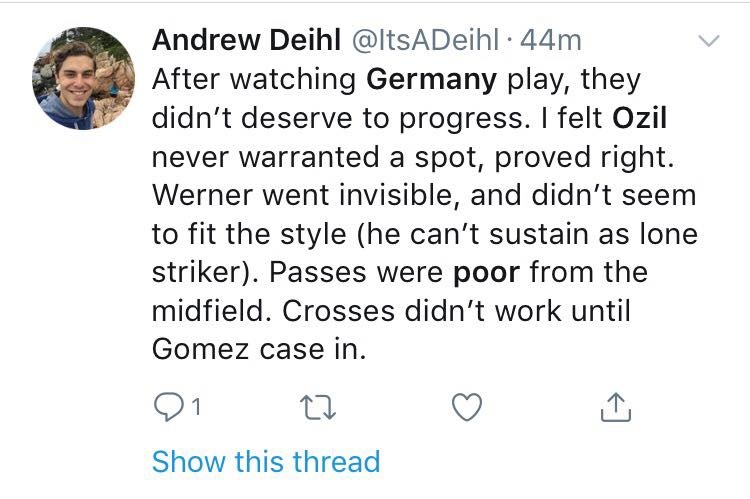The width and height of the screenshot is (750, 499).
Task: Click the bold word Ozil
Action: (639, 118)
